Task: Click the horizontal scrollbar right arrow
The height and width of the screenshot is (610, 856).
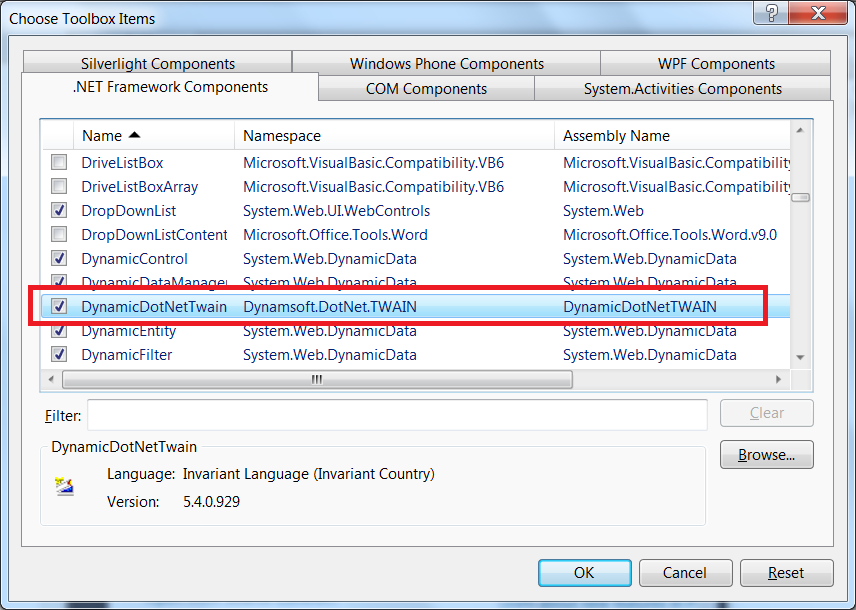Action: coord(779,380)
